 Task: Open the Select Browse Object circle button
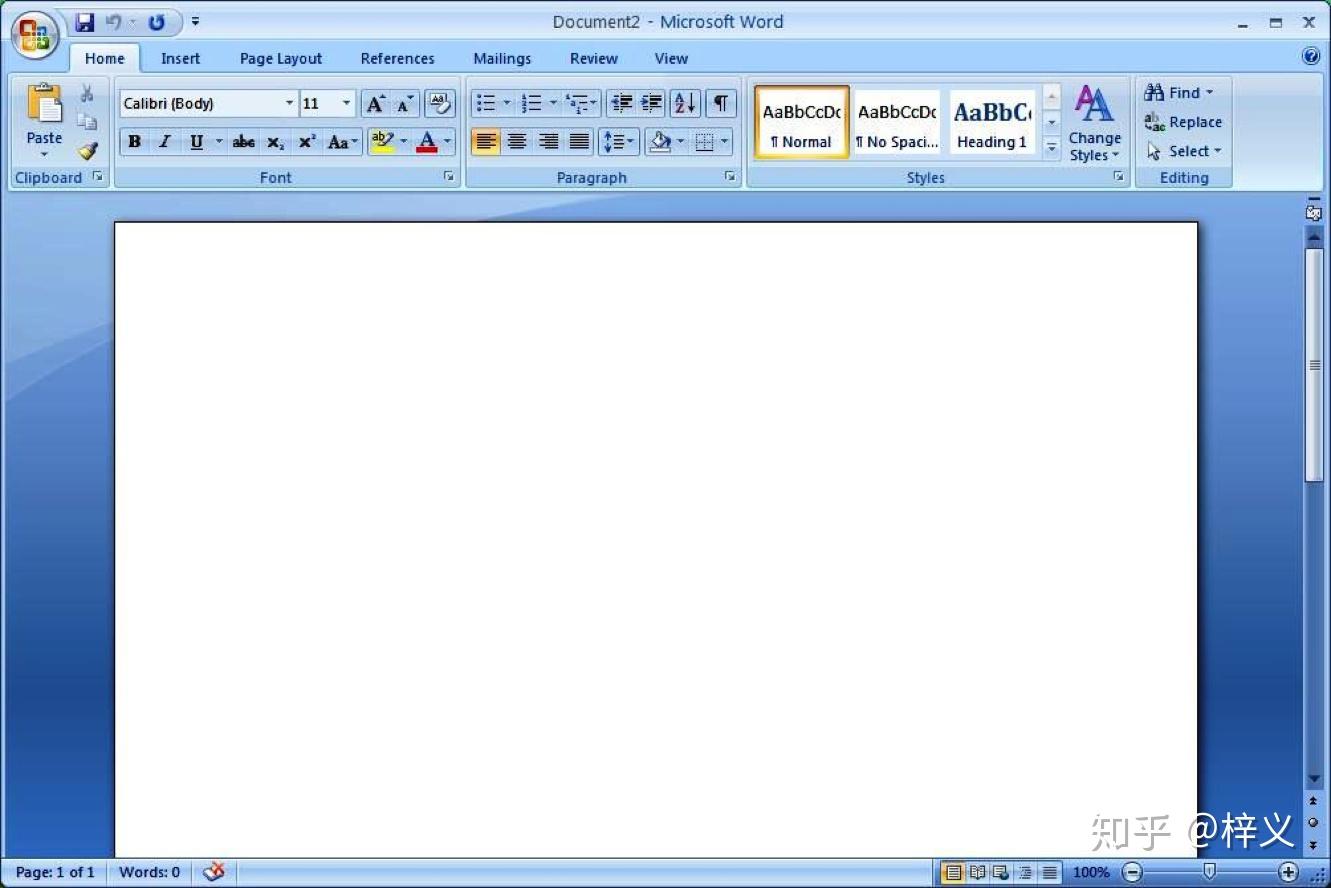(1313, 823)
